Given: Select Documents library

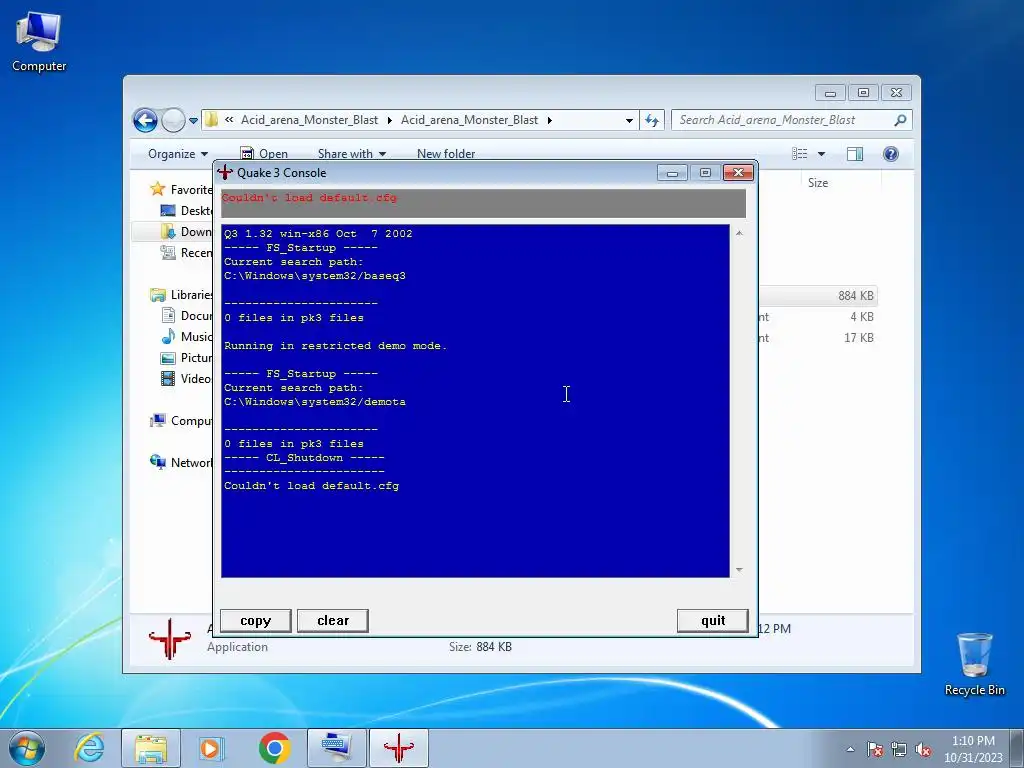Looking at the screenshot, I should point(186,315).
